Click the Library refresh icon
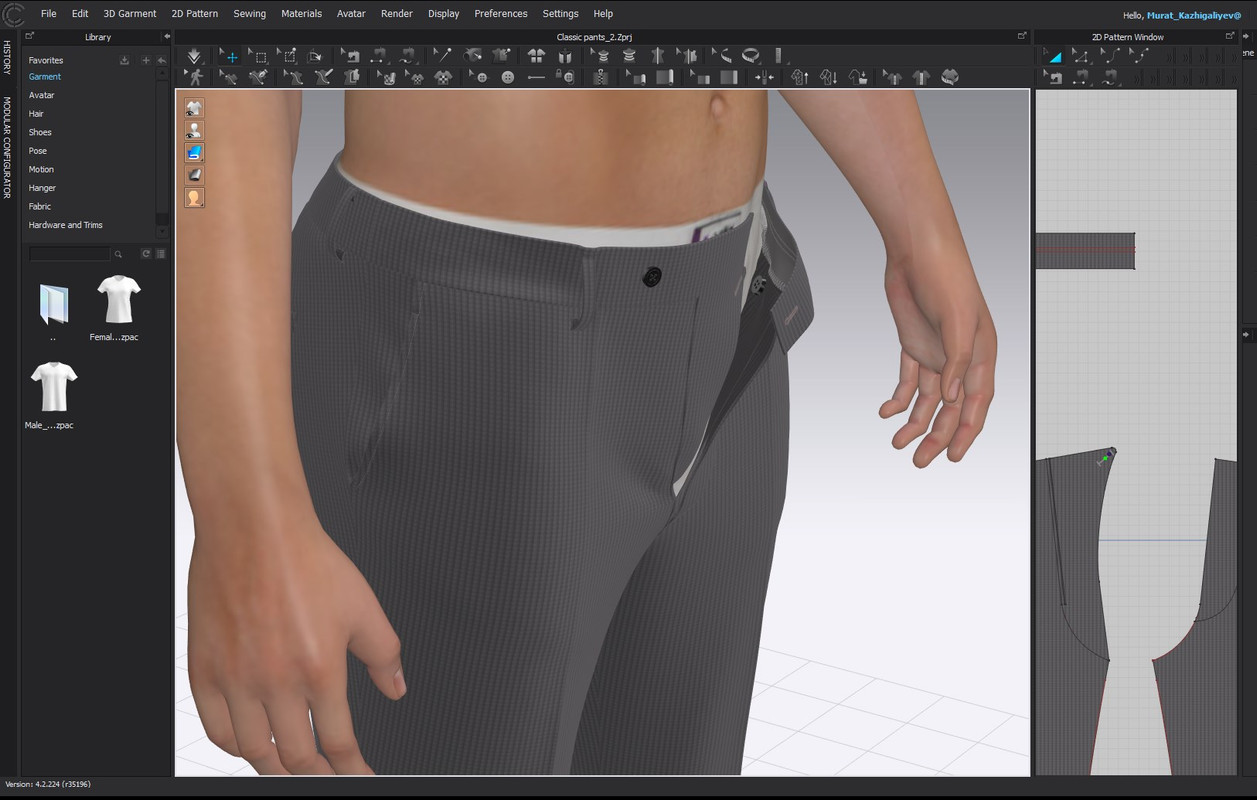Image resolution: width=1257 pixels, height=800 pixels. 146,254
